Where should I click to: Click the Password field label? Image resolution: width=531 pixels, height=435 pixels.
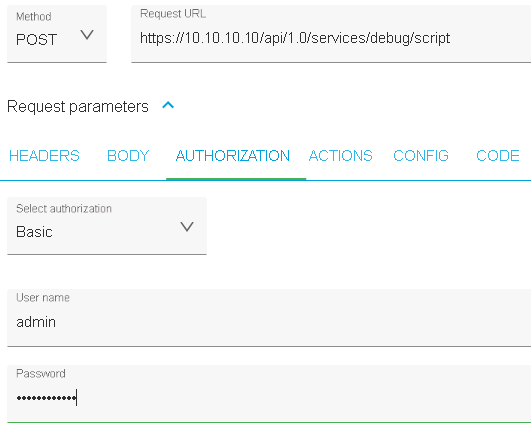tap(41, 374)
